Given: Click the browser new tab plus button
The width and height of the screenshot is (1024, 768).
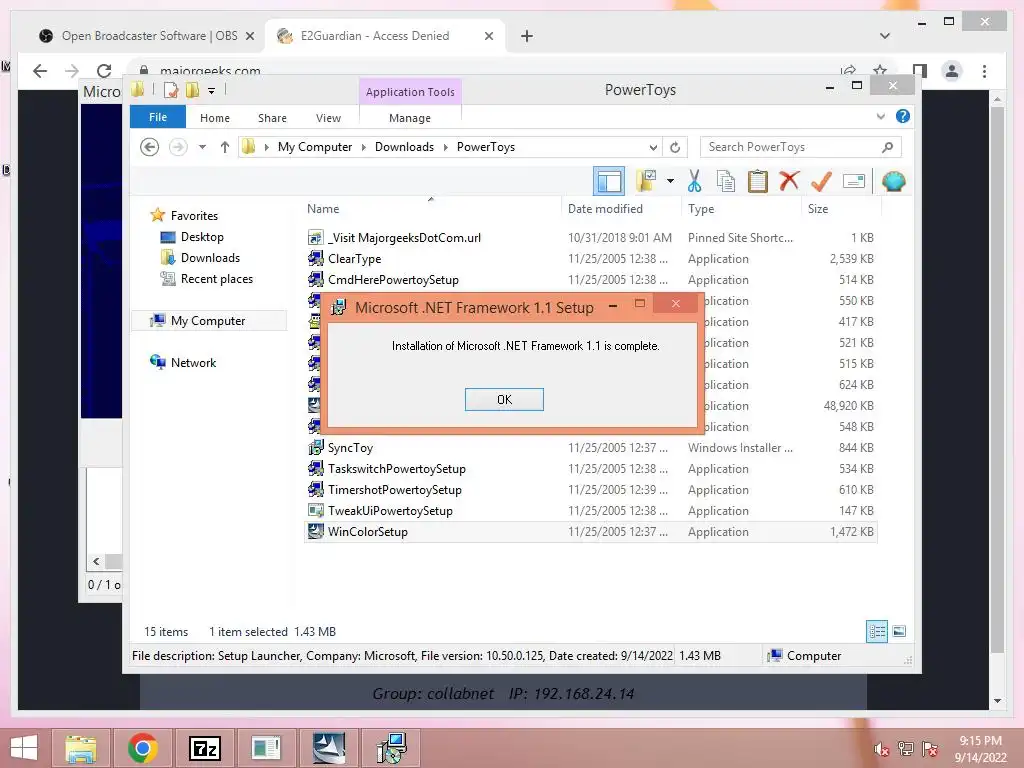Looking at the screenshot, I should click(527, 36).
